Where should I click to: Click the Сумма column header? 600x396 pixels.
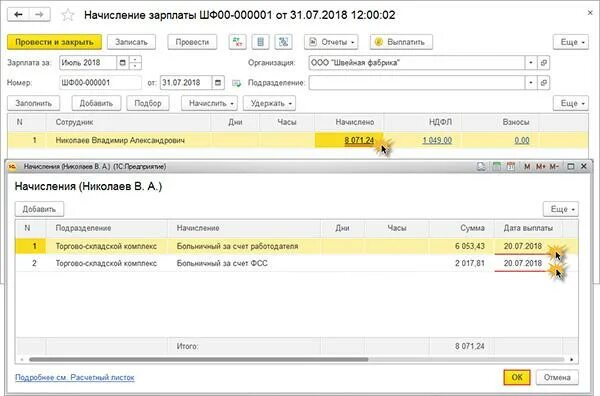[x=462, y=228]
